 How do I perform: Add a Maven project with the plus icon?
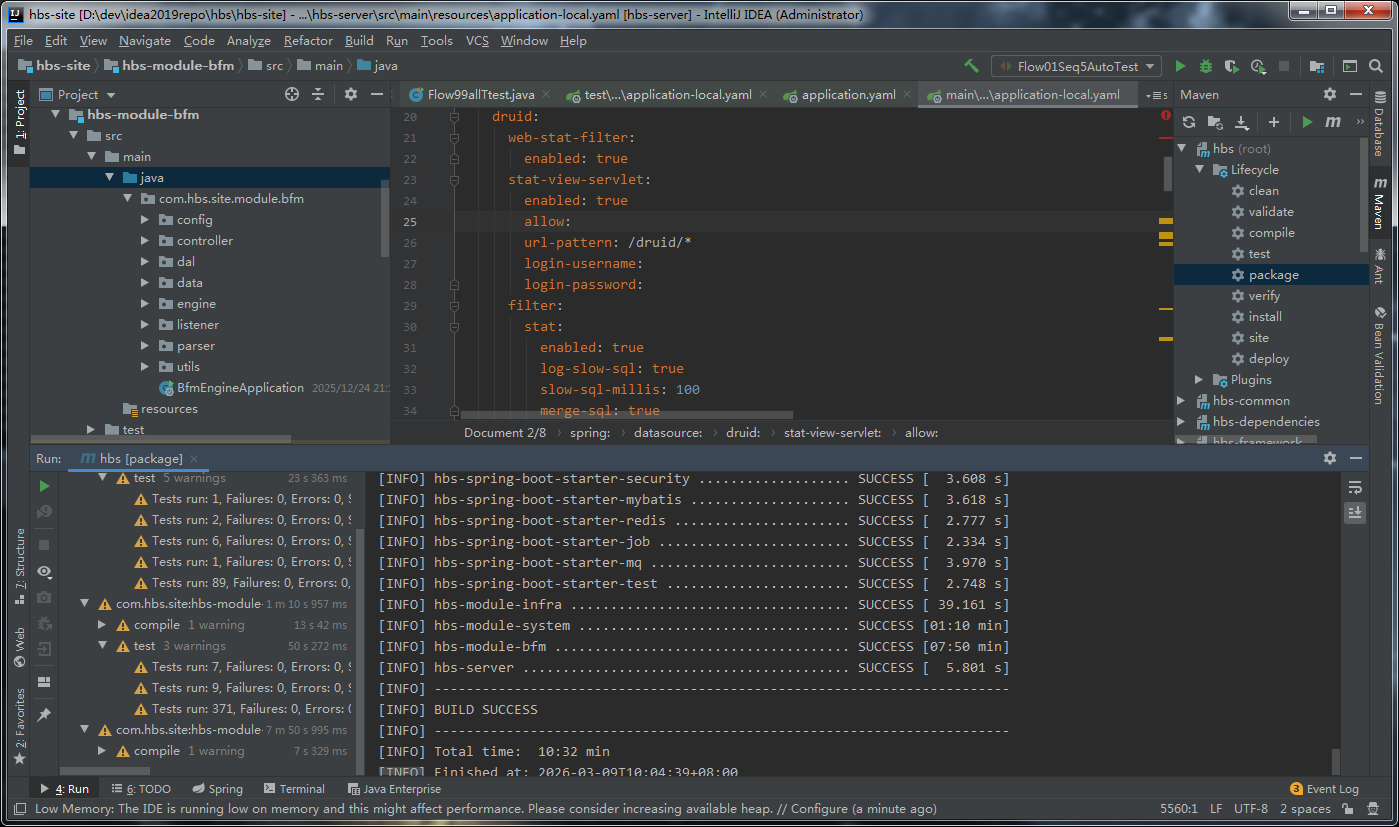click(1274, 122)
